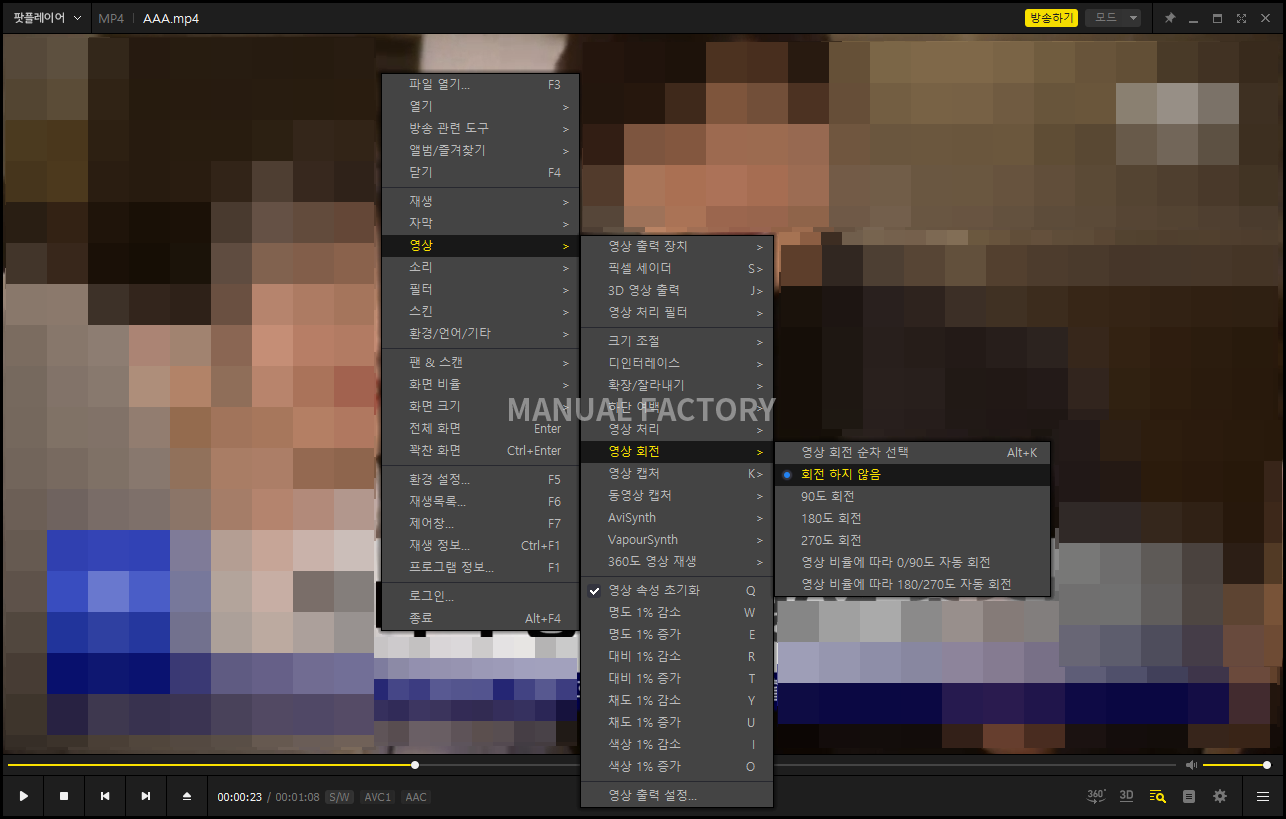Click the Play button
This screenshot has height=819, width=1286.
tap(23, 796)
